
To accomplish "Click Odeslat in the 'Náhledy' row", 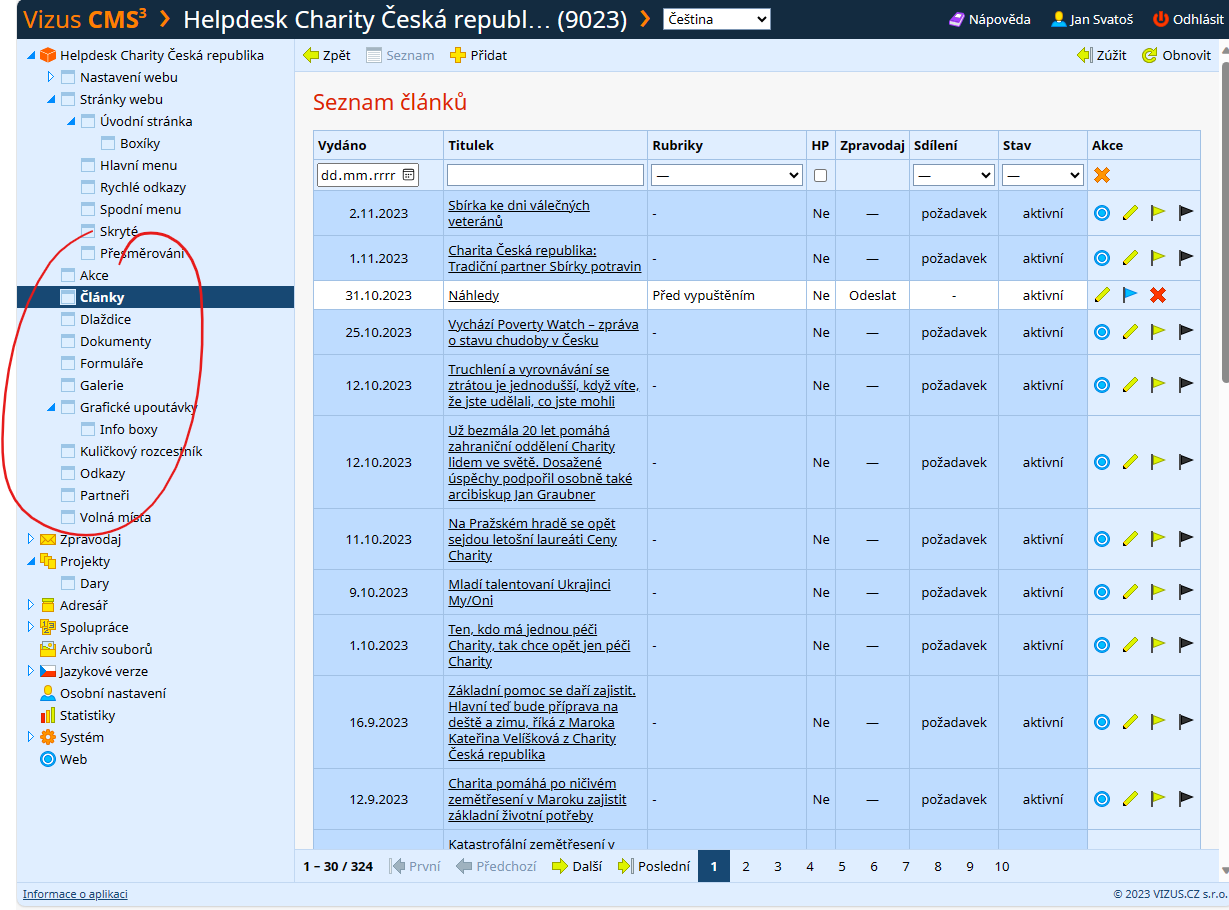I will (872, 295).
